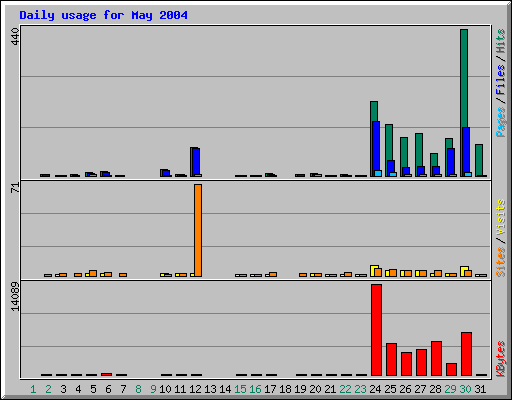512x400 pixels.
Task: Click the 'Daily usage for May 2004' title
Action: [103, 15]
